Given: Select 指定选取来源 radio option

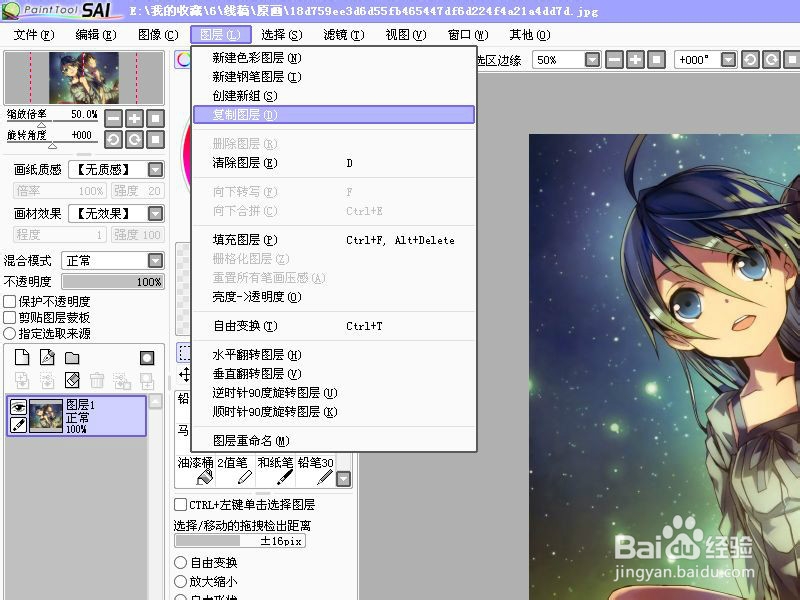Looking at the screenshot, I should [x=9, y=334].
